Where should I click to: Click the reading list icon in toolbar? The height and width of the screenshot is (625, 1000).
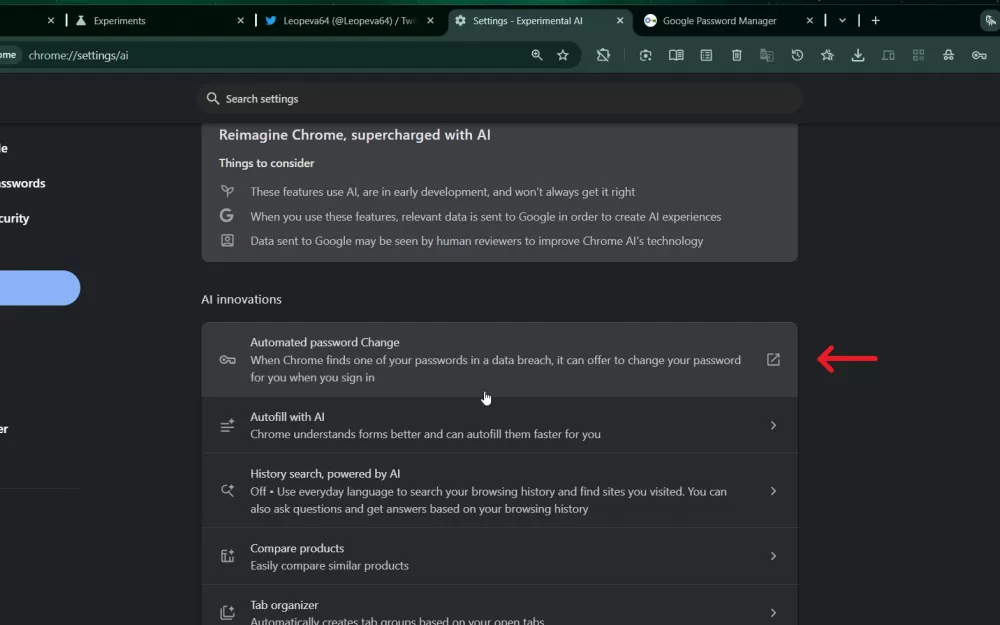tap(706, 55)
